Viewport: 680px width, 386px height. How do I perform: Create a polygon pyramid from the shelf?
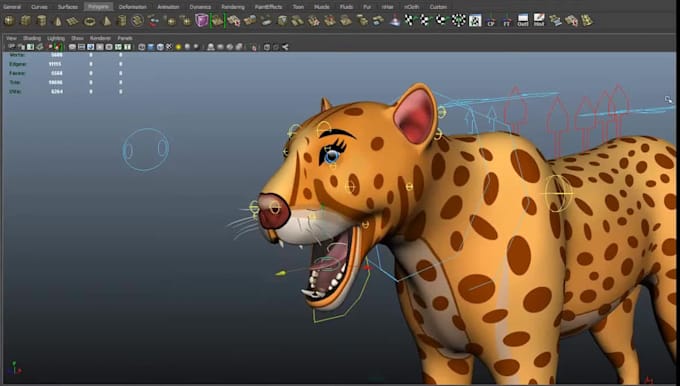[x=106, y=21]
